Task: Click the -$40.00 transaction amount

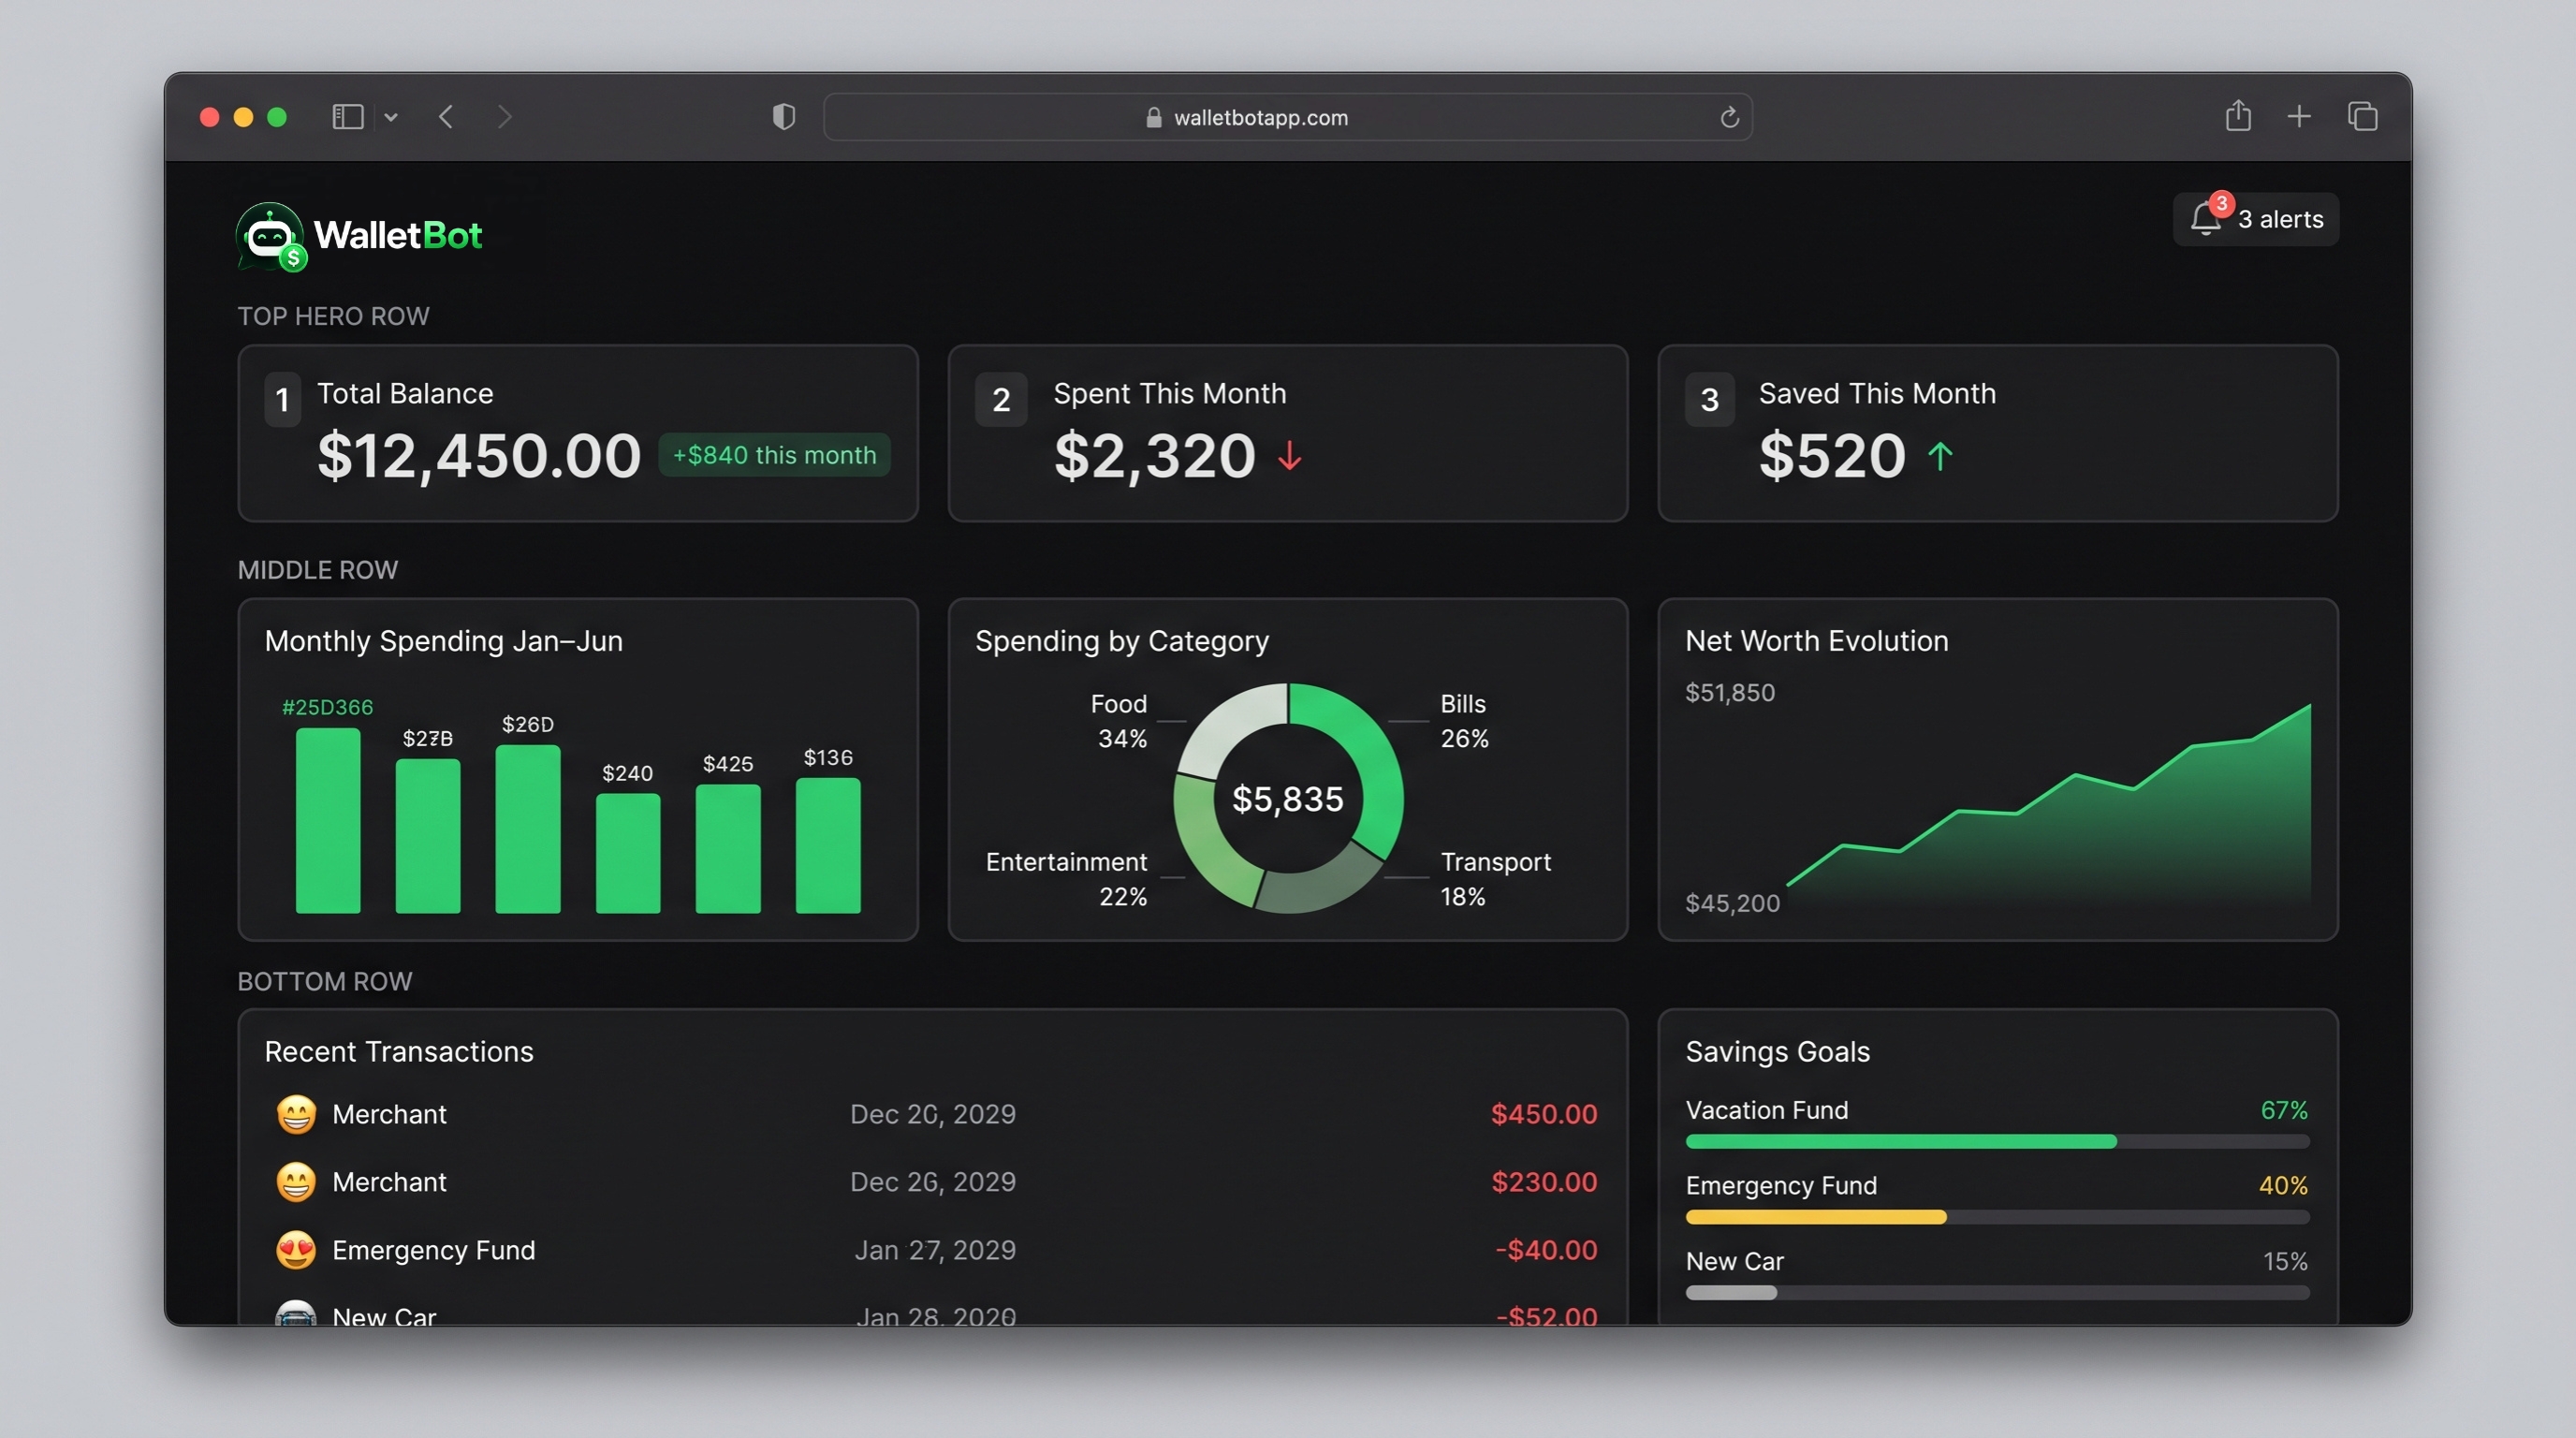Action: 1546,1250
